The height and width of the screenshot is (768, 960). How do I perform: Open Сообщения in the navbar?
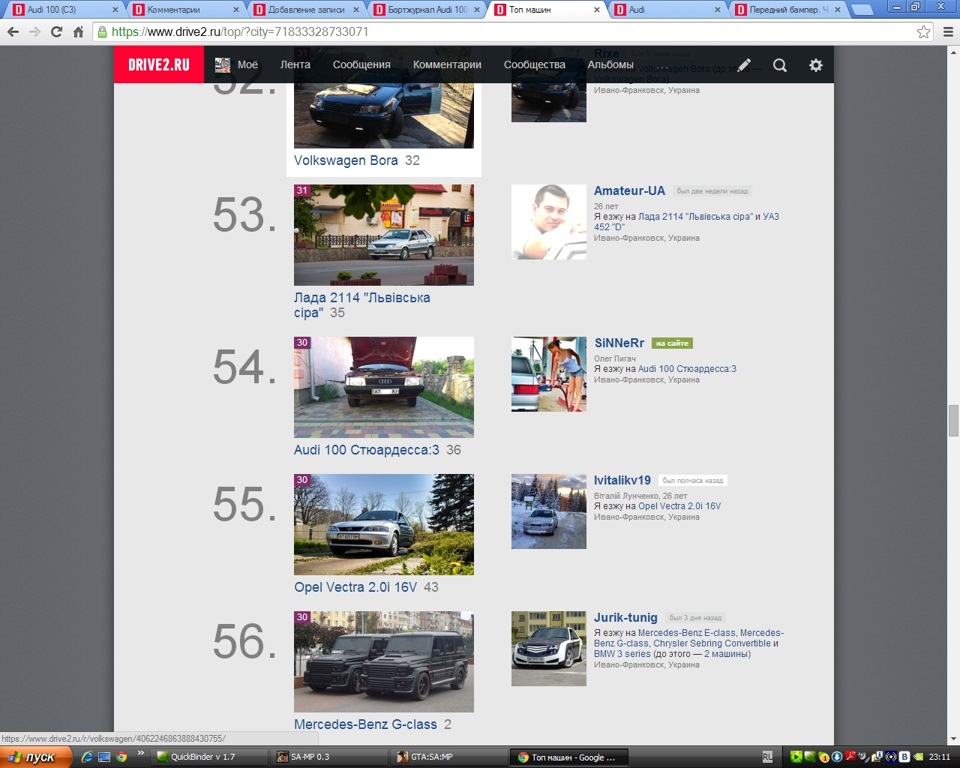[x=361, y=65]
